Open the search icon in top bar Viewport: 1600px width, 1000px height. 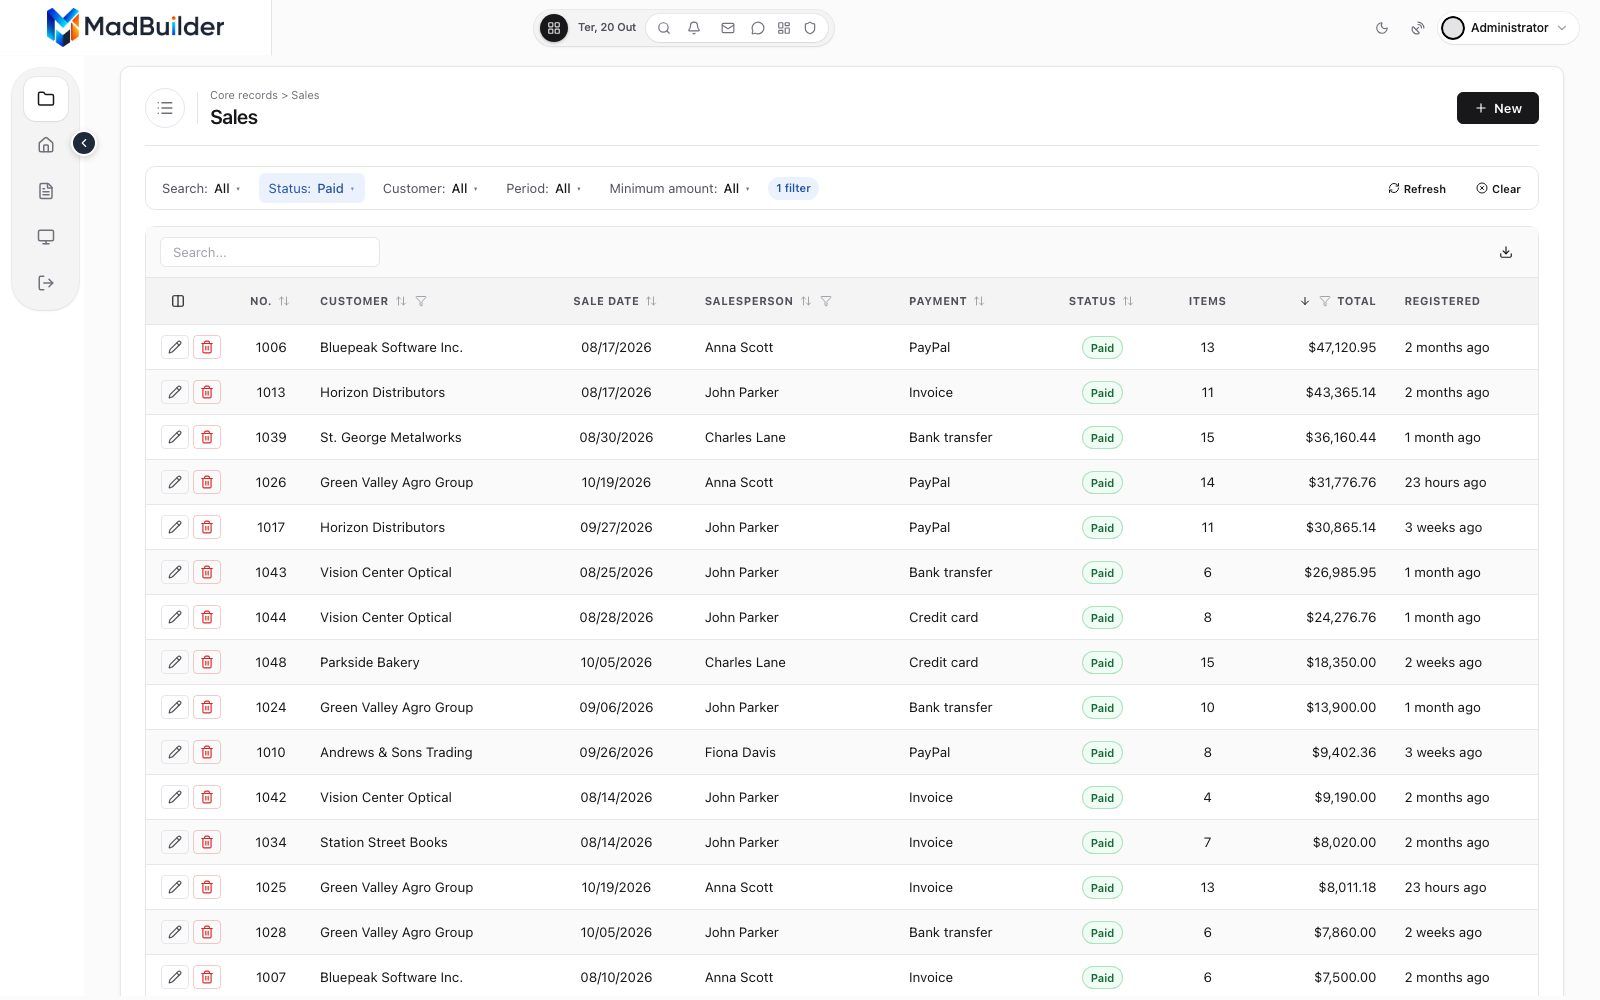coord(664,28)
